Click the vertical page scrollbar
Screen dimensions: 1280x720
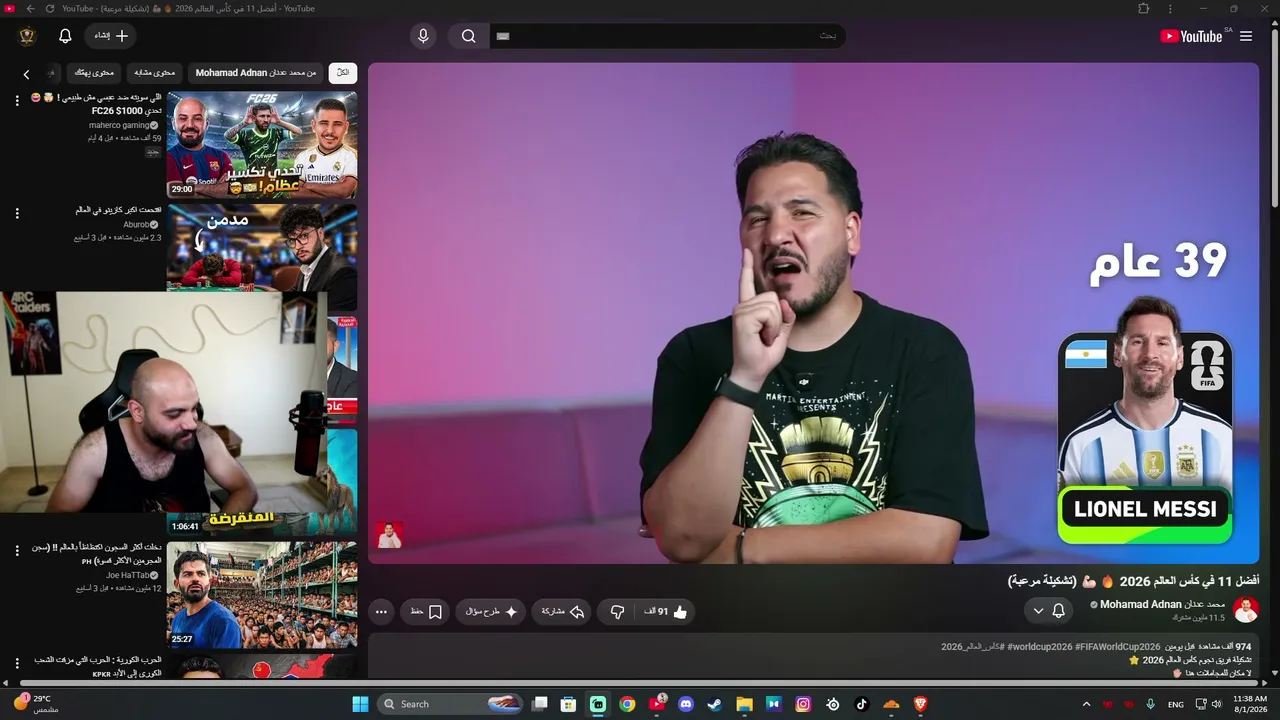click(1274, 120)
